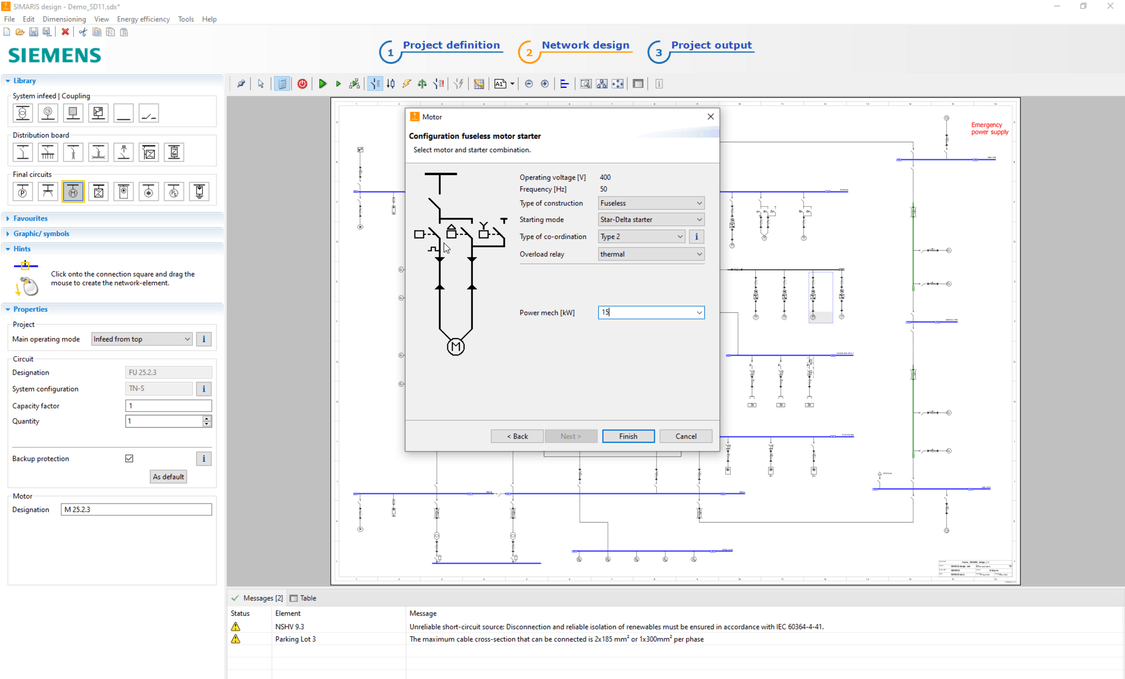Image resolution: width=1125 pixels, height=679 pixels.
Task: Click the Cancel button in Motor dialog
Action: coord(686,436)
